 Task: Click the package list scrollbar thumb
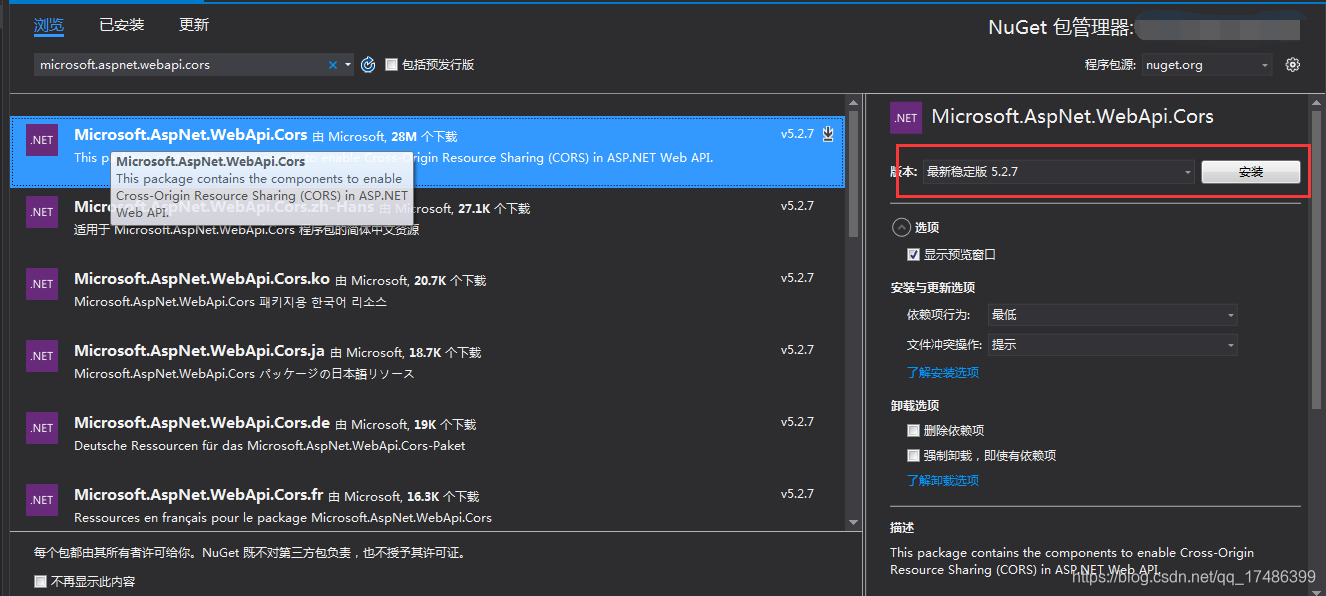click(853, 174)
